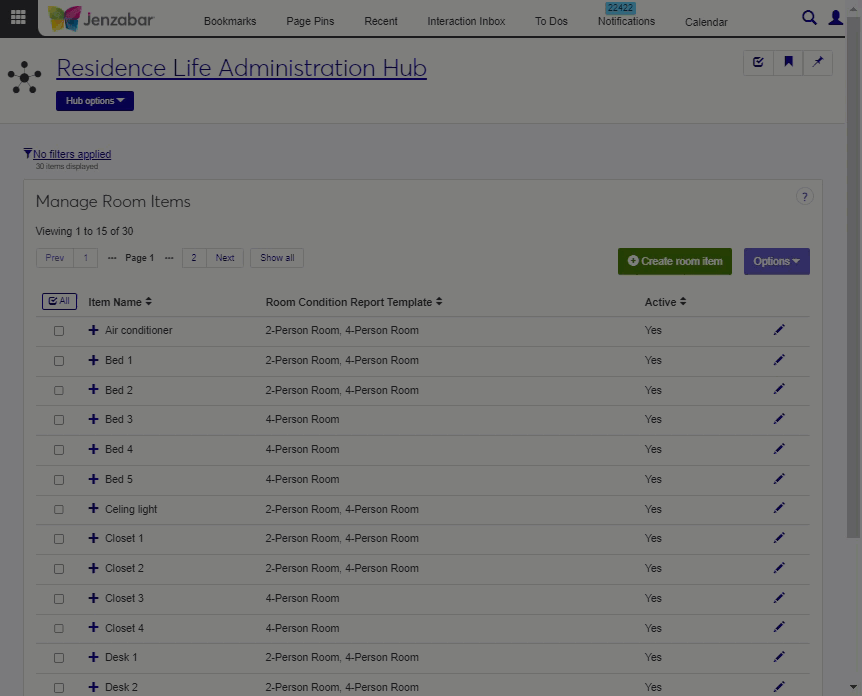
Task: Select the Celing light checkbox
Action: [x=59, y=510]
